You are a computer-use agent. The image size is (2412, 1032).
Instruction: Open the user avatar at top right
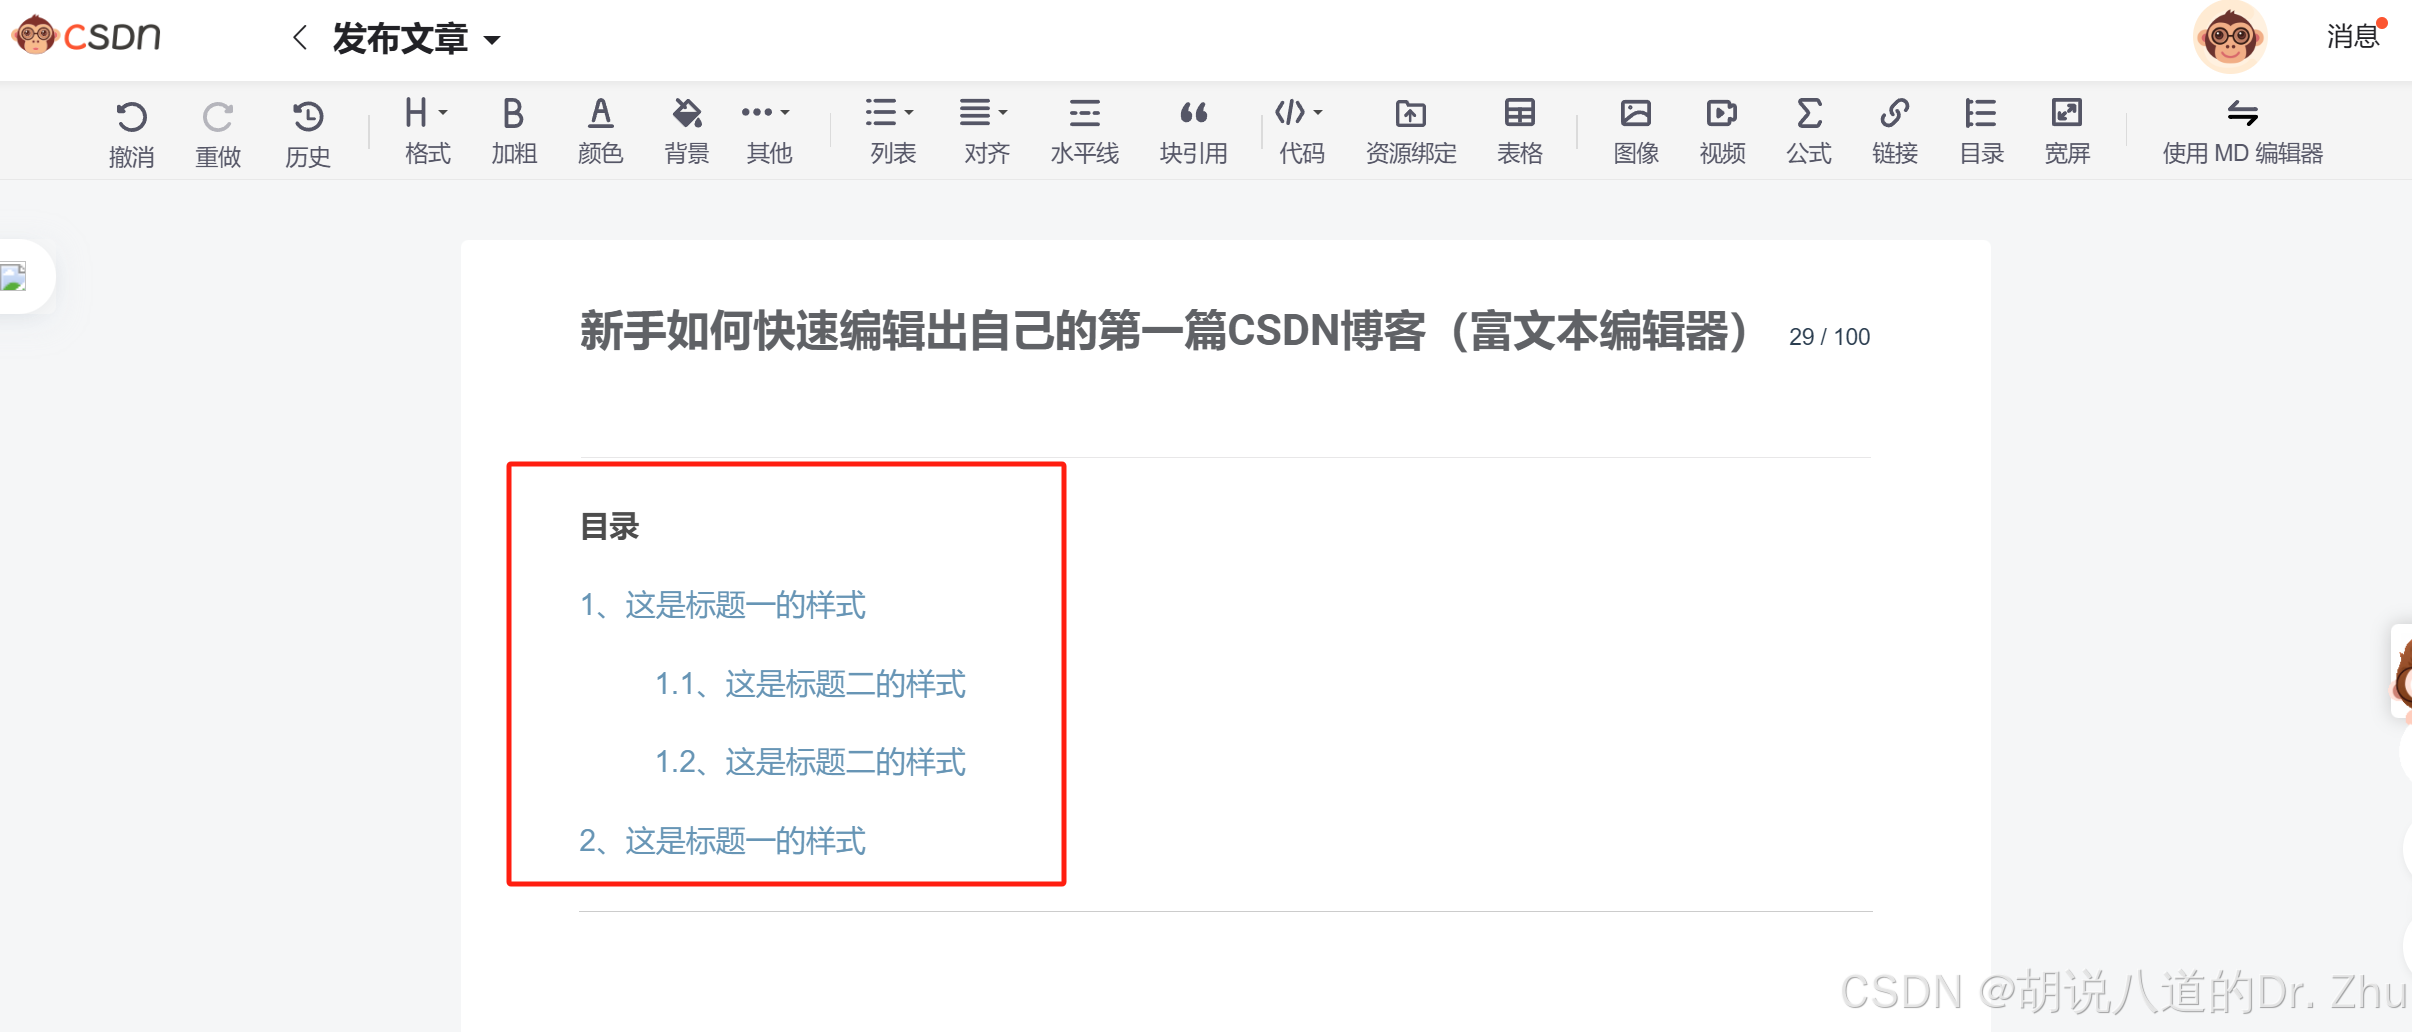2230,37
